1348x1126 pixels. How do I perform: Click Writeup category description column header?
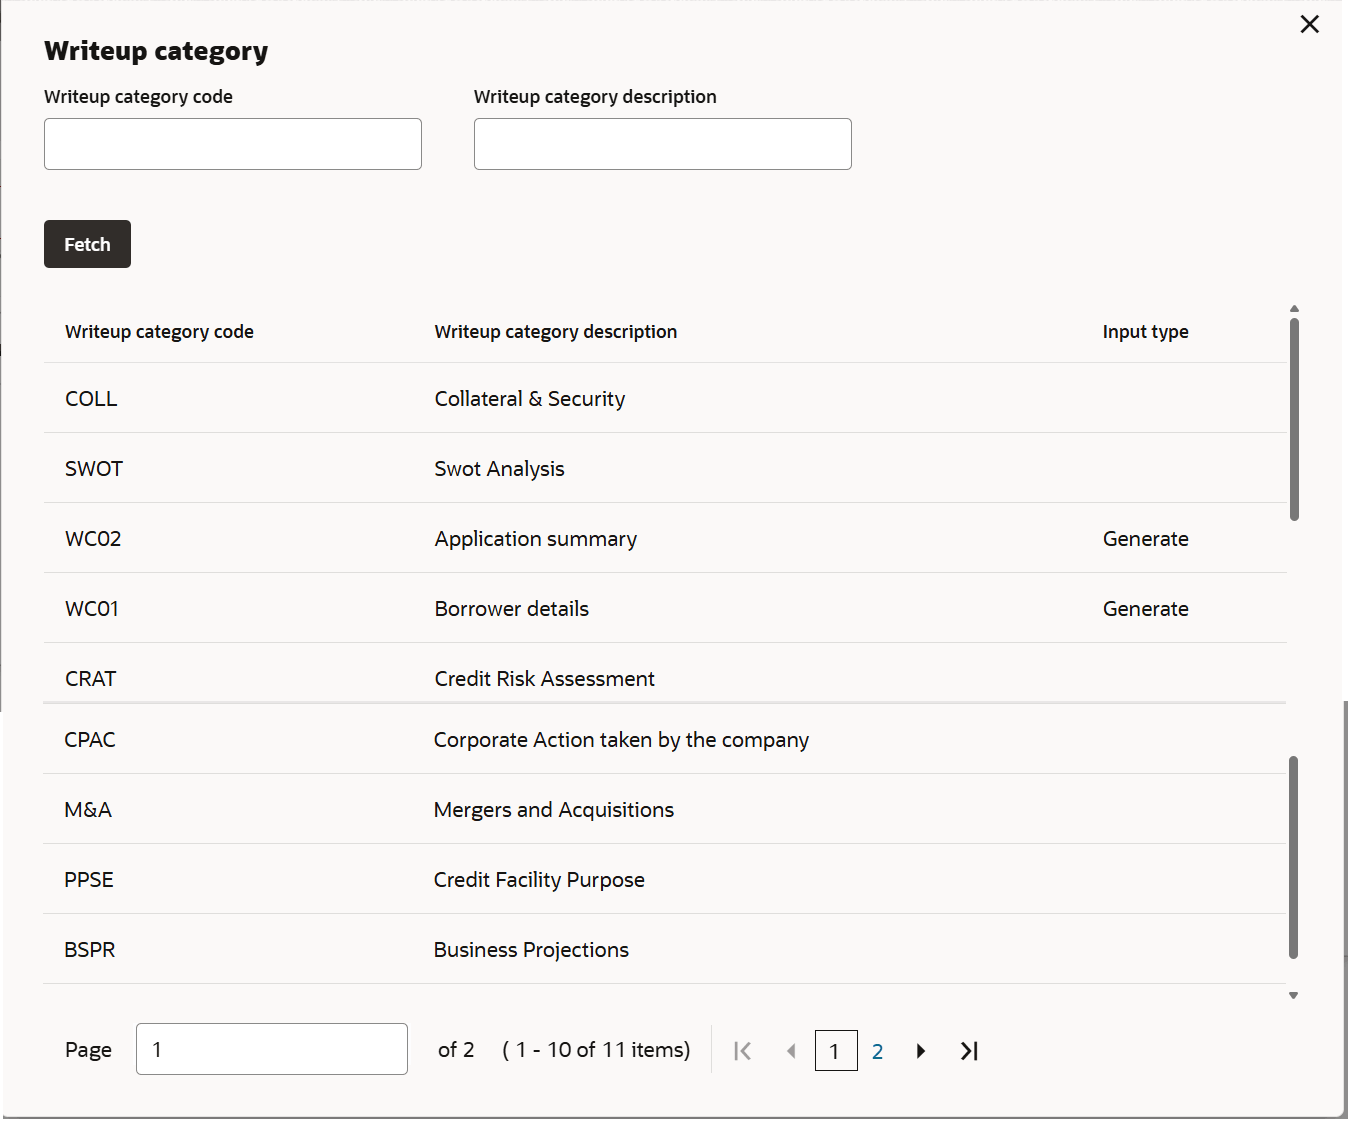point(556,332)
